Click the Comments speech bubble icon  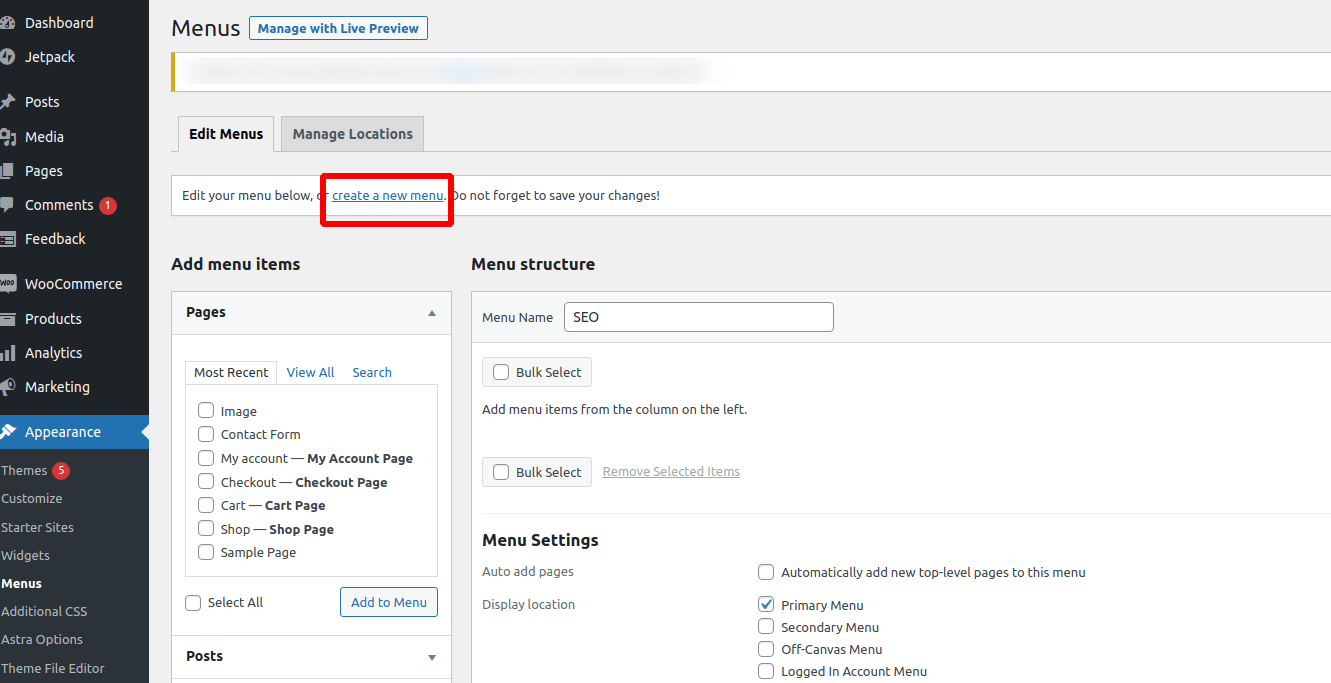pyautogui.click(x=7, y=205)
